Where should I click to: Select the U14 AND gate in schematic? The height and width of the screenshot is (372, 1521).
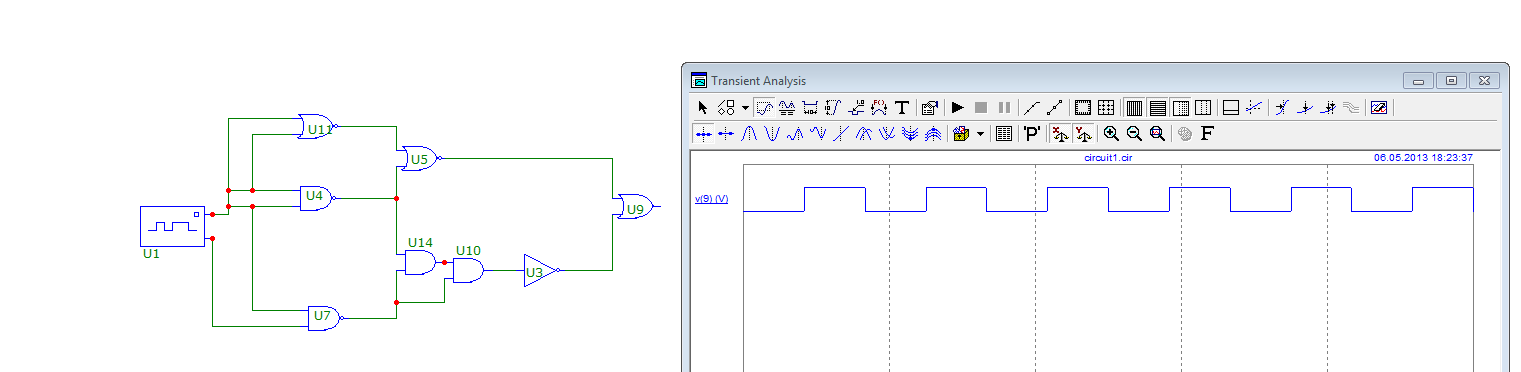[x=420, y=263]
